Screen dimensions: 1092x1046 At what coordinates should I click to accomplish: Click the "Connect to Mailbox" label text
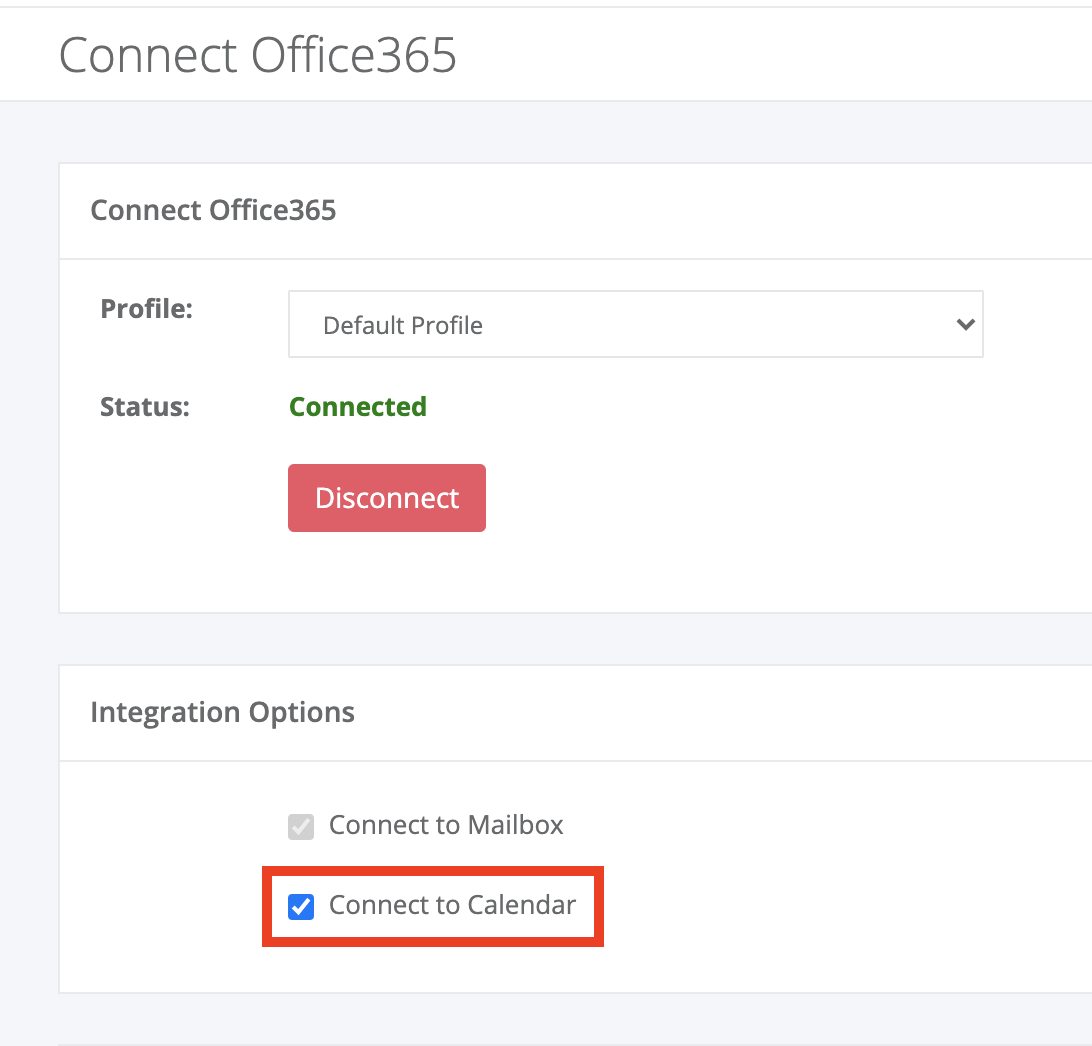(x=446, y=825)
